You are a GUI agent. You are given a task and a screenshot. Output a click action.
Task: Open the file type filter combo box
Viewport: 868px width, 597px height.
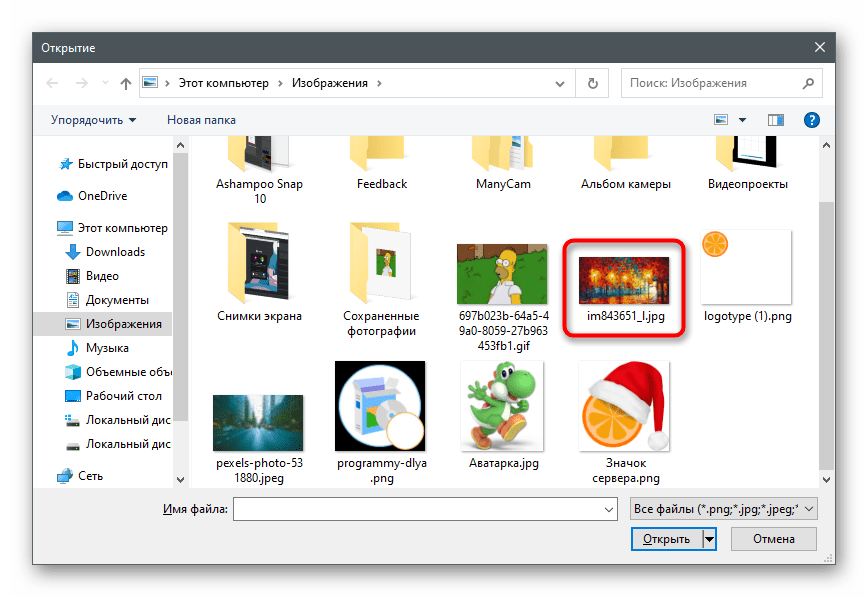[x=725, y=509]
